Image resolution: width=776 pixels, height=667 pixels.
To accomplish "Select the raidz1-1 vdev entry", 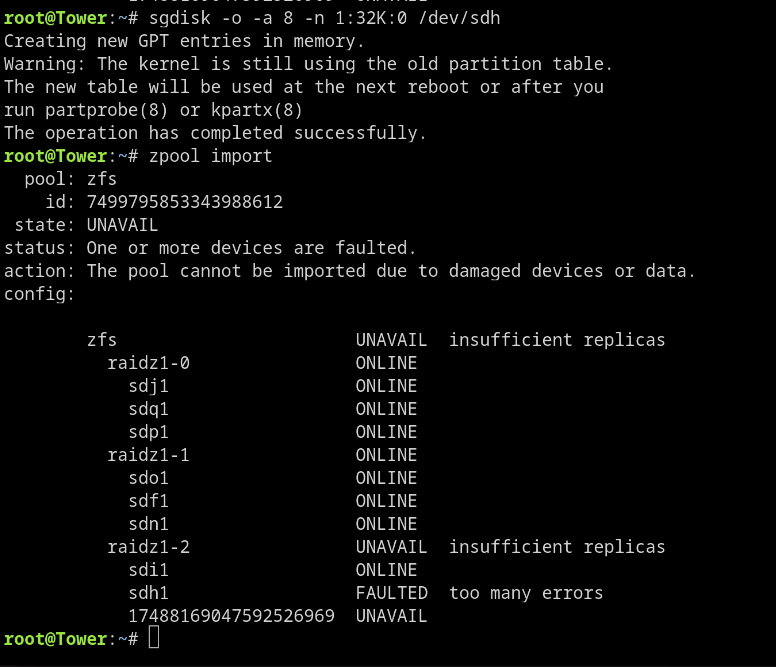I will pyautogui.click(x=148, y=455).
